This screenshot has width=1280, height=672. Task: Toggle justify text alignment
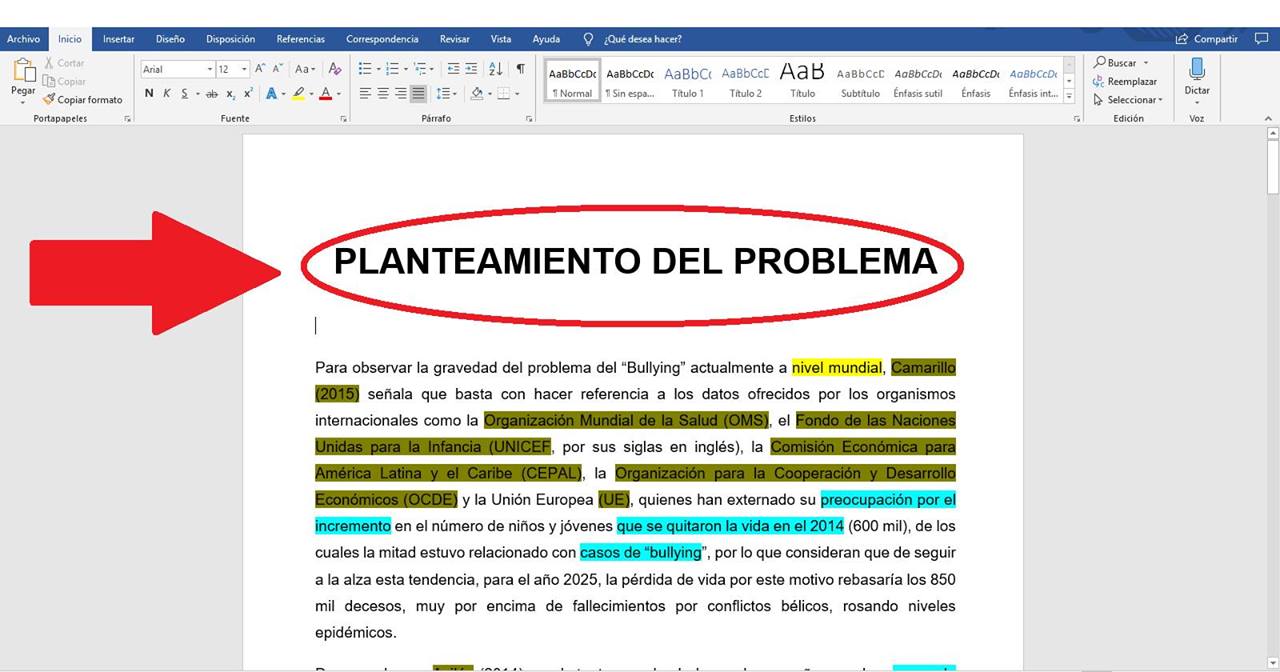[x=418, y=93]
